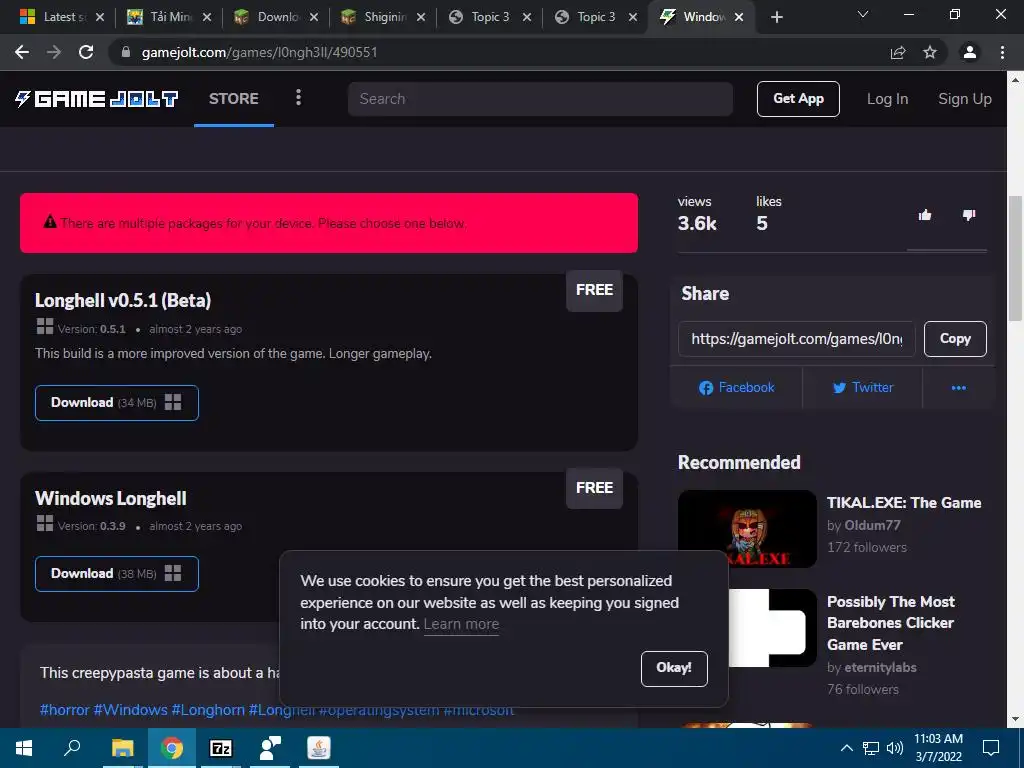Dislike the game with thumbs down
1024x768 pixels.
(969, 215)
